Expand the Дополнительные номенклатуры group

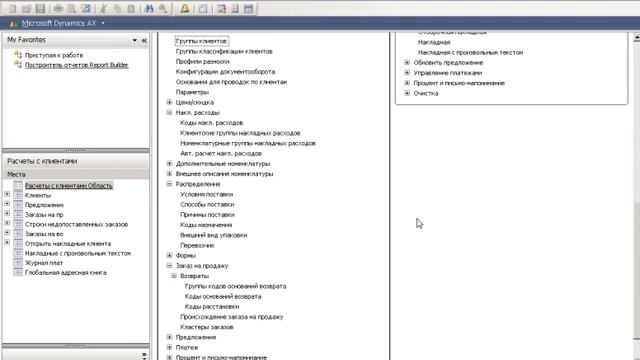tap(169, 163)
